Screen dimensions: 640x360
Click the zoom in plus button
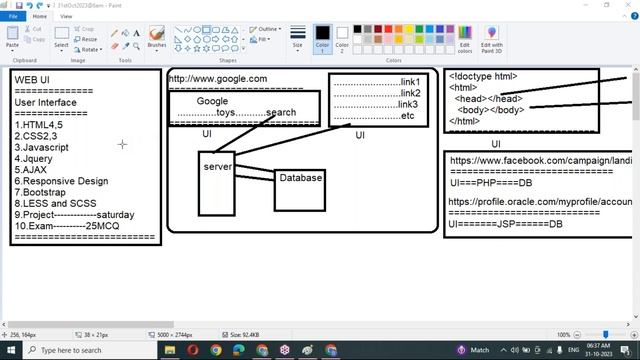[x=634, y=335]
